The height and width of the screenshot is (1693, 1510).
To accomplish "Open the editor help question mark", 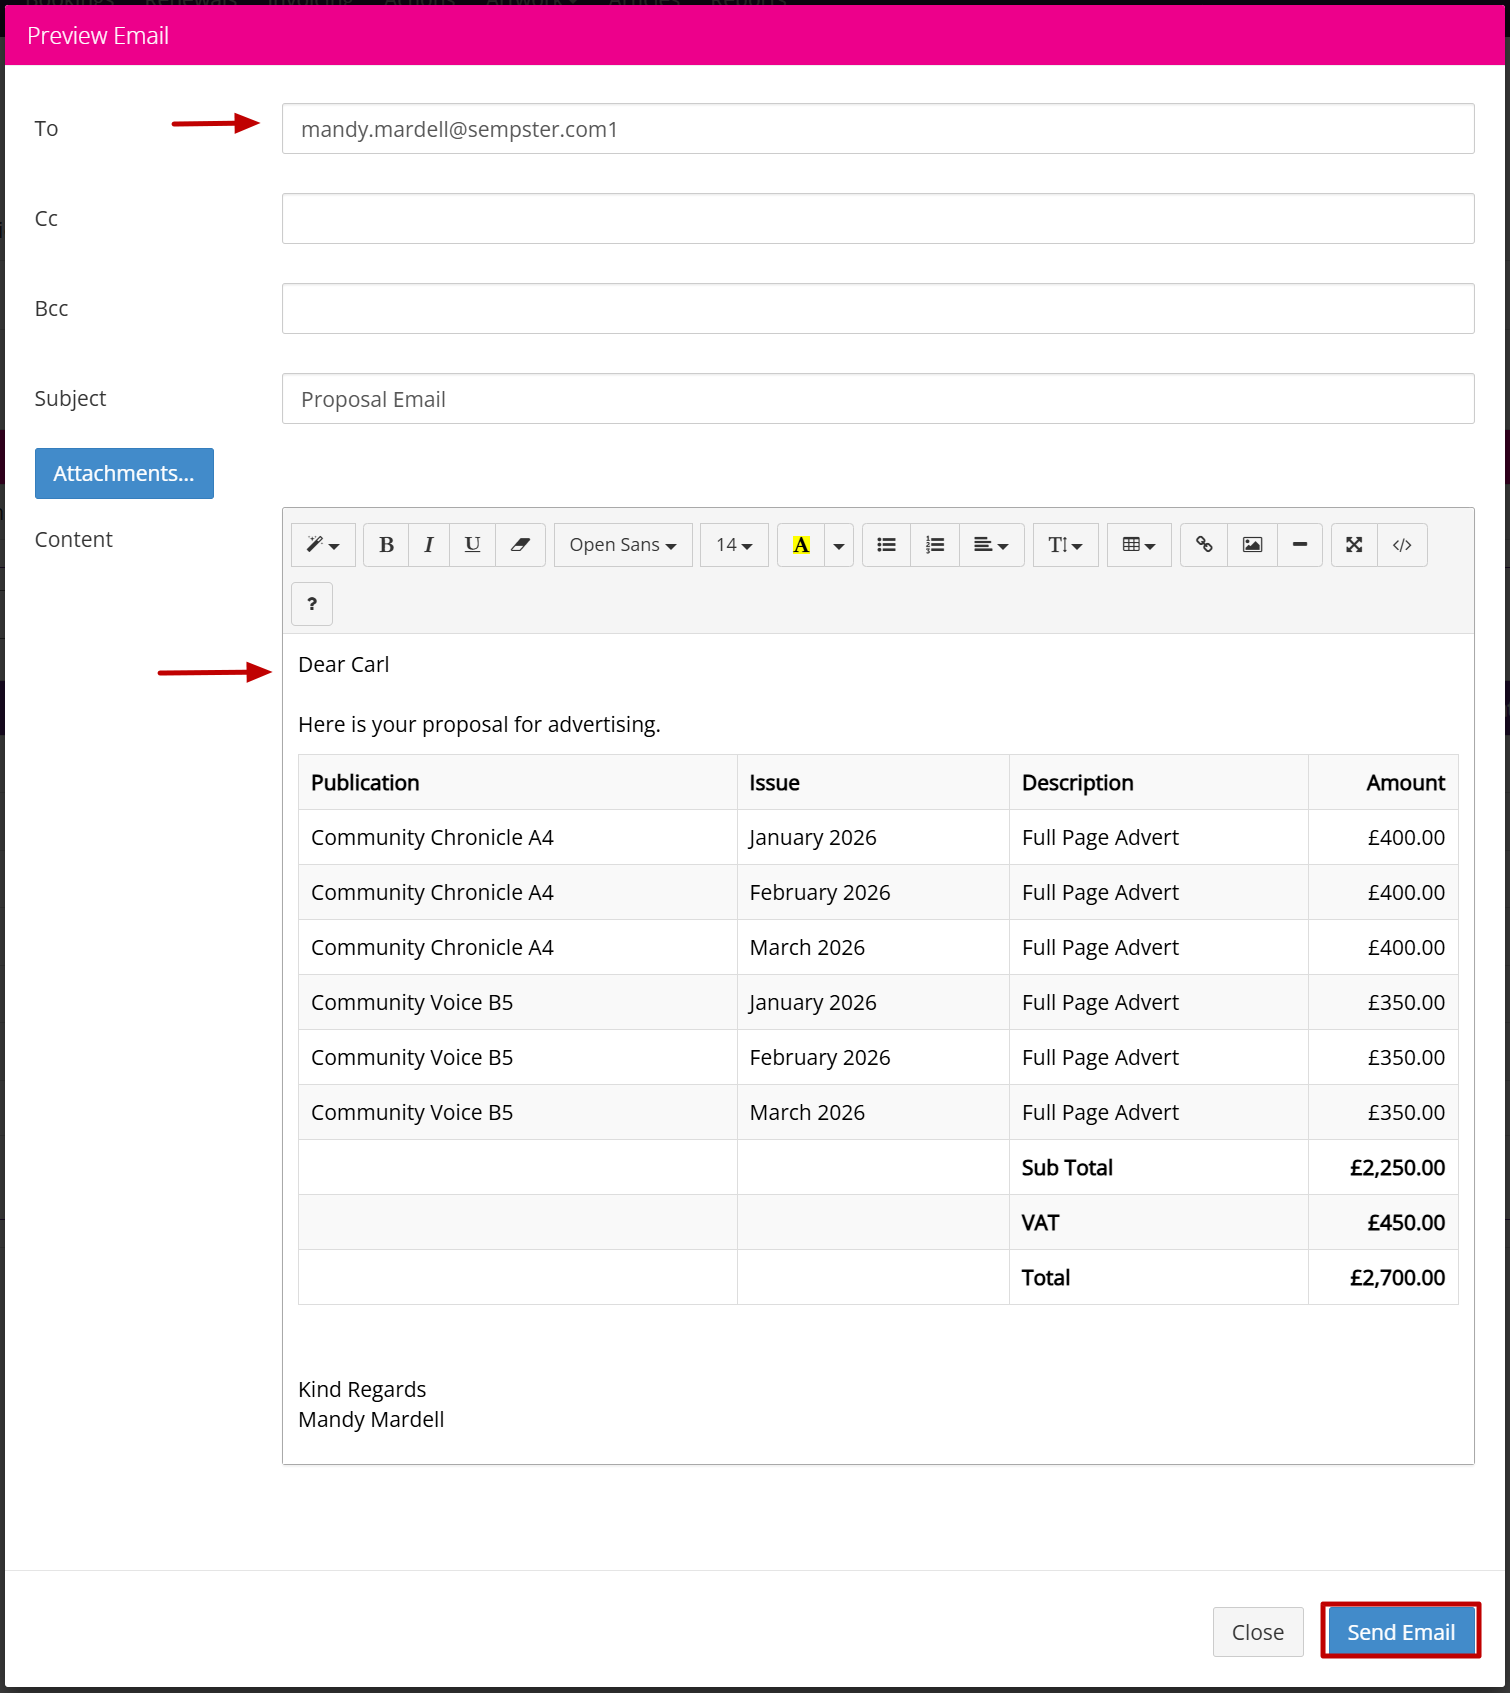I will pos(312,604).
